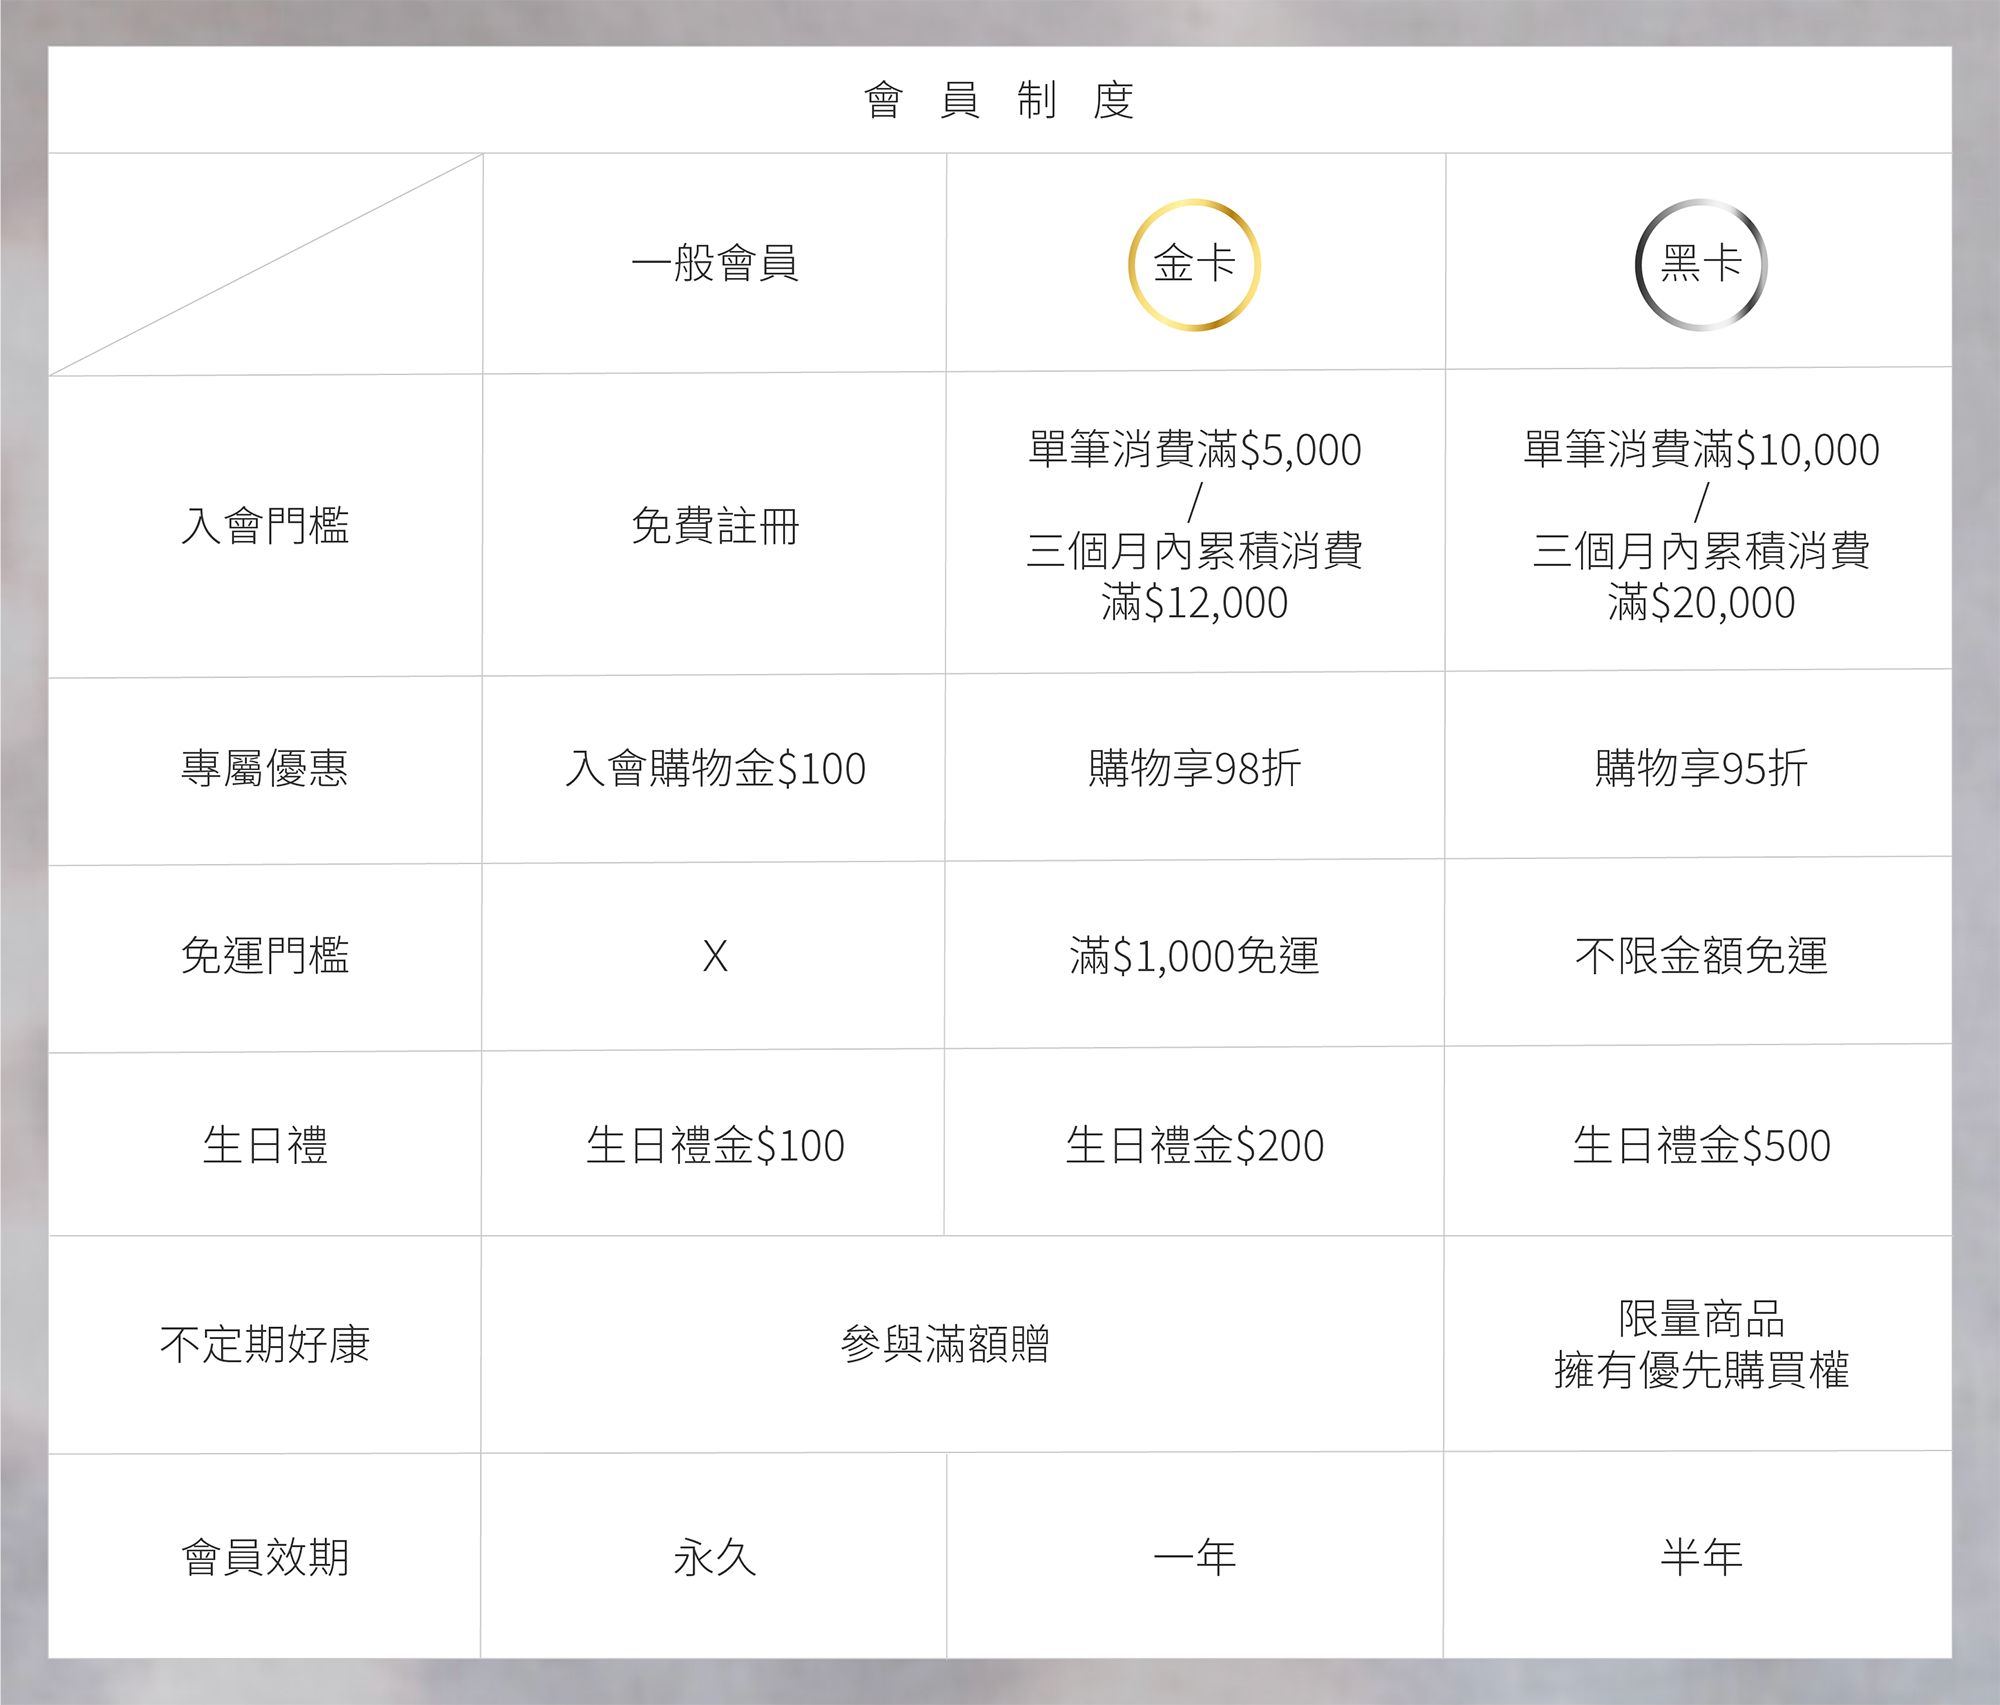Click the 免費註冊 cell
Viewport: 2000px width, 1705px height.
coord(714,525)
